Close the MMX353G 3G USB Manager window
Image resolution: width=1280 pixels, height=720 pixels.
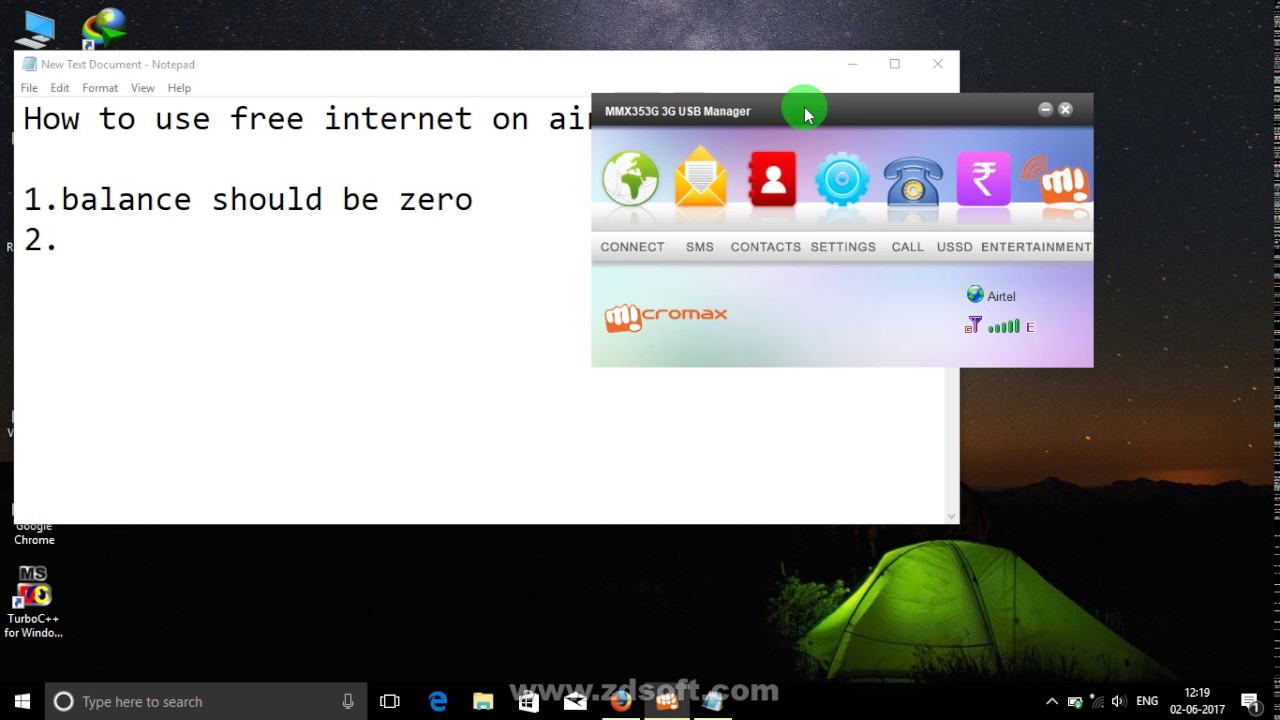tap(1065, 110)
